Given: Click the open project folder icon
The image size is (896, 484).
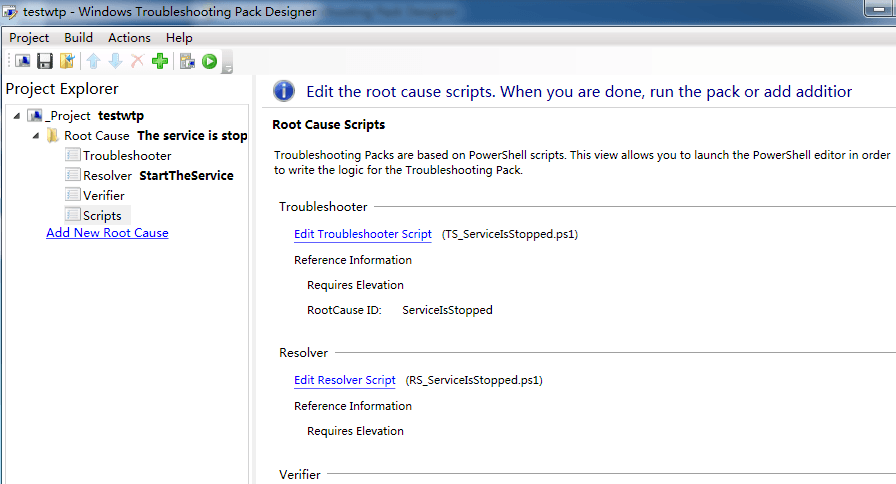Looking at the screenshot, I should click(x=67, y=61).
